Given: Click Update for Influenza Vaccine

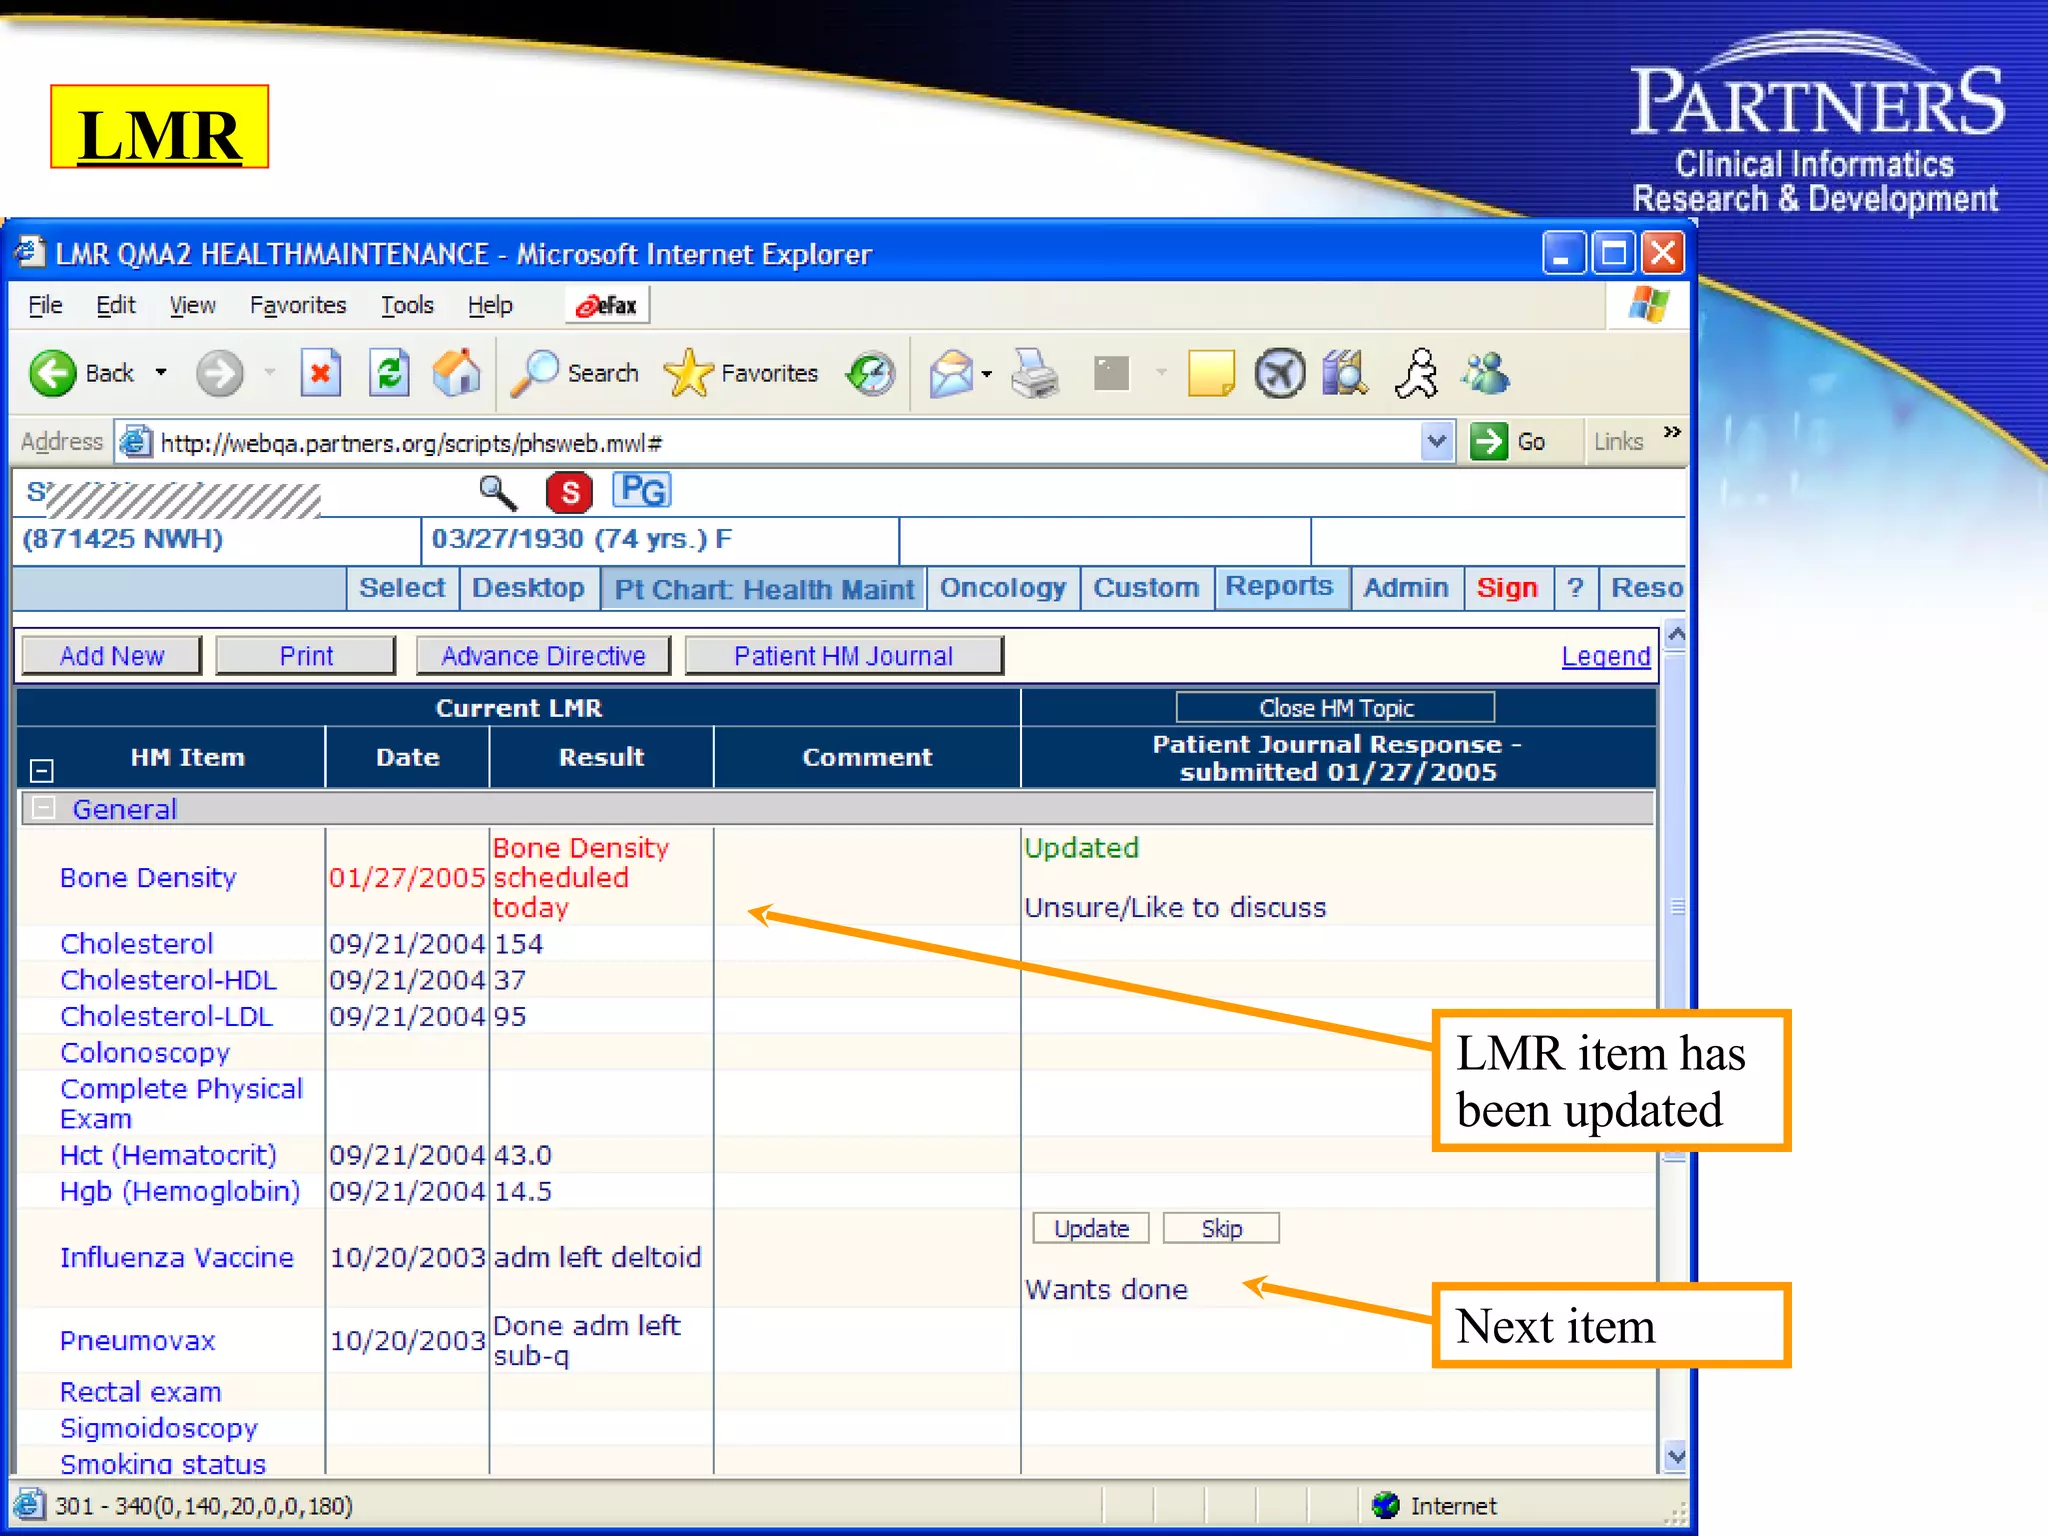Looking at the screenshot, I should [x=1091, y=1228].
